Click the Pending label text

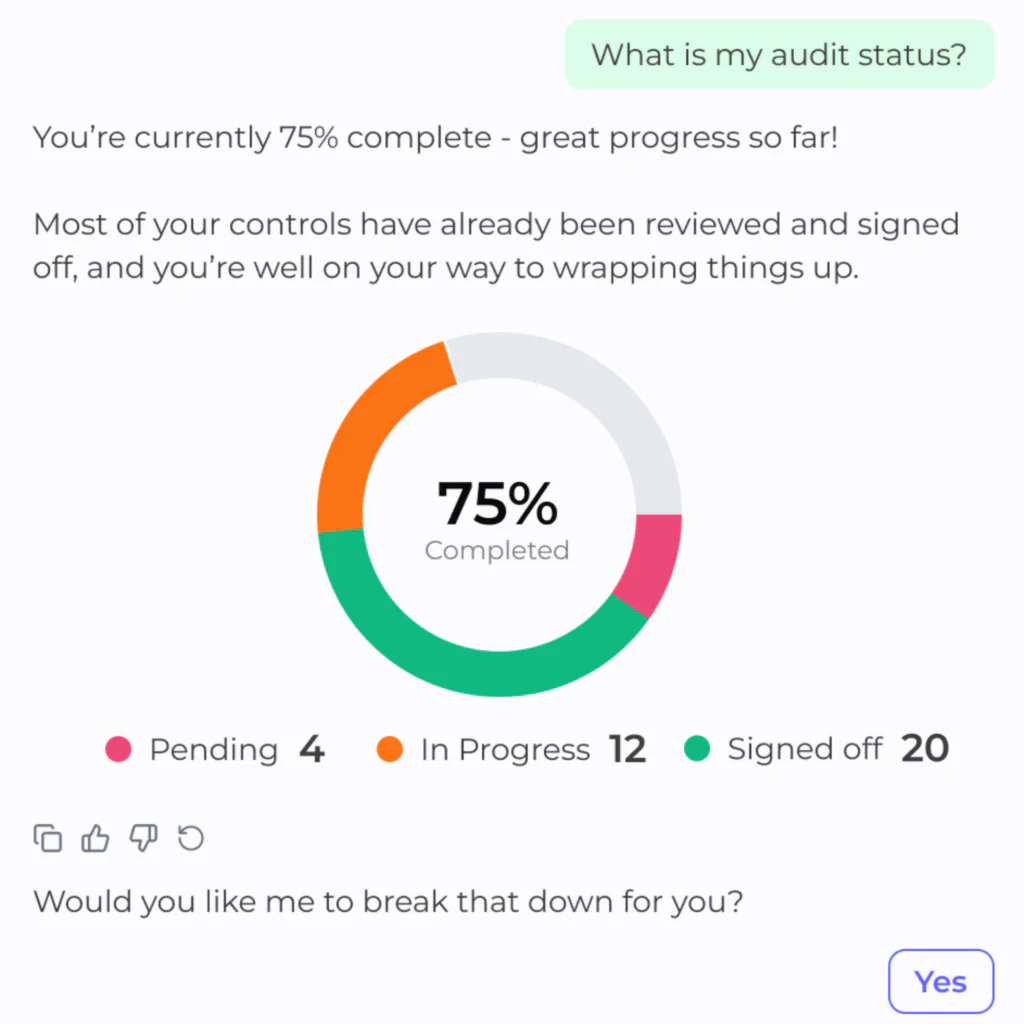click(x=212, y=749)
